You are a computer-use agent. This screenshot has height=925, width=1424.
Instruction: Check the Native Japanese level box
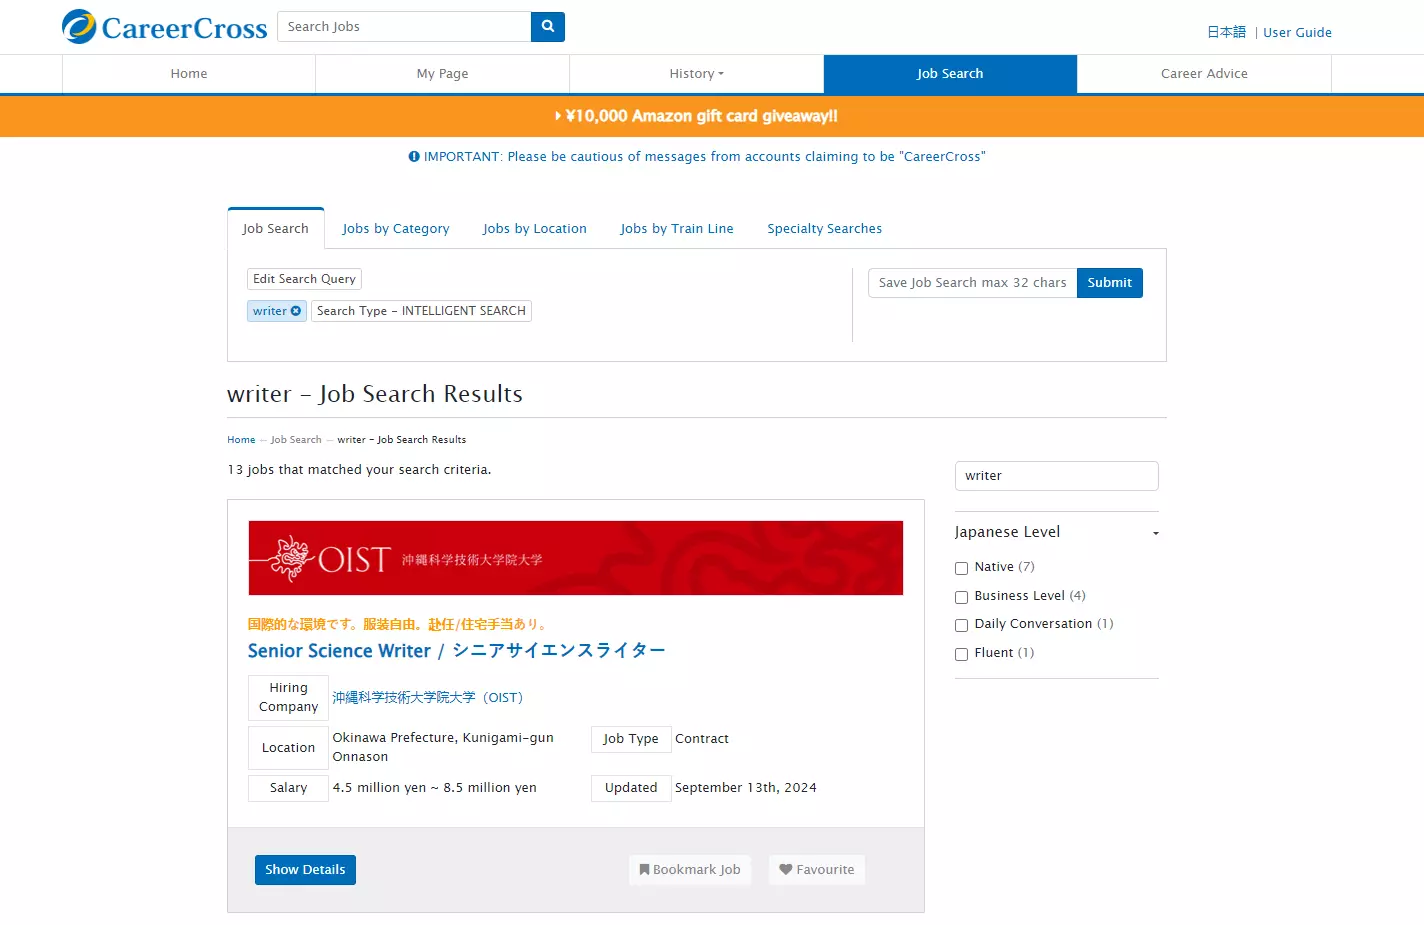pyautogui.click(x=961, y=568)
